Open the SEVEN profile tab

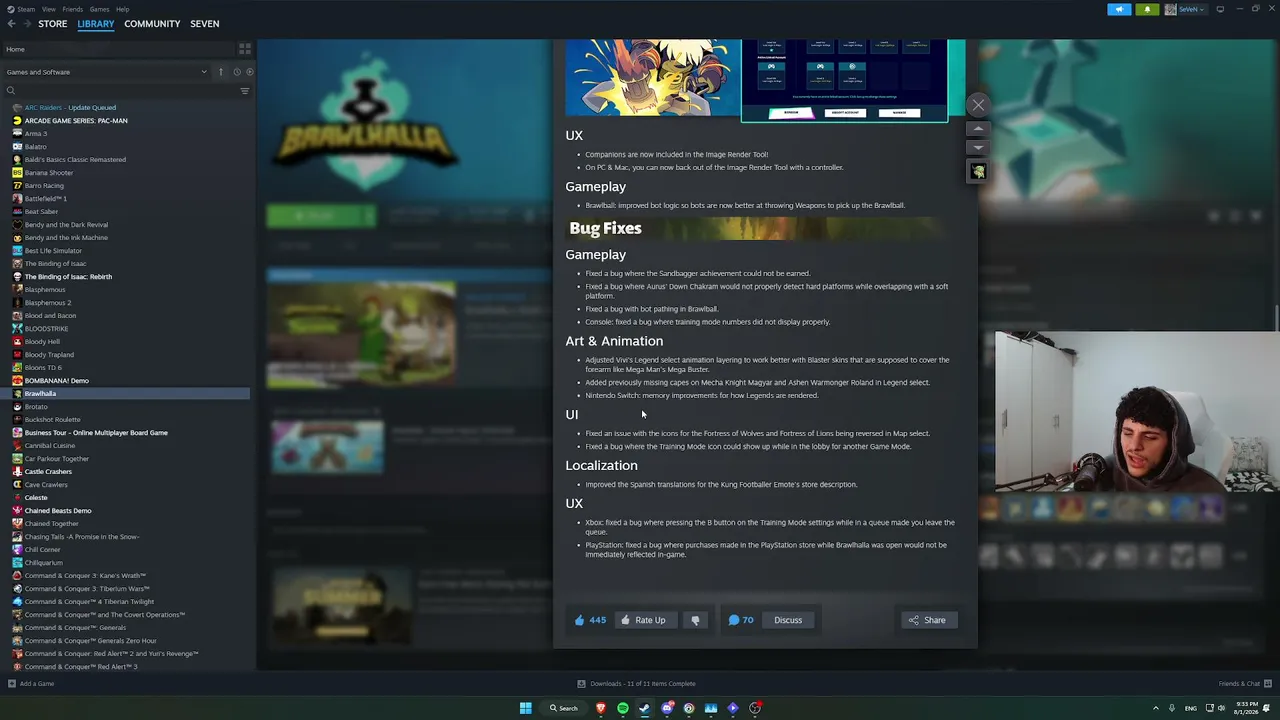tap(205, 24)
